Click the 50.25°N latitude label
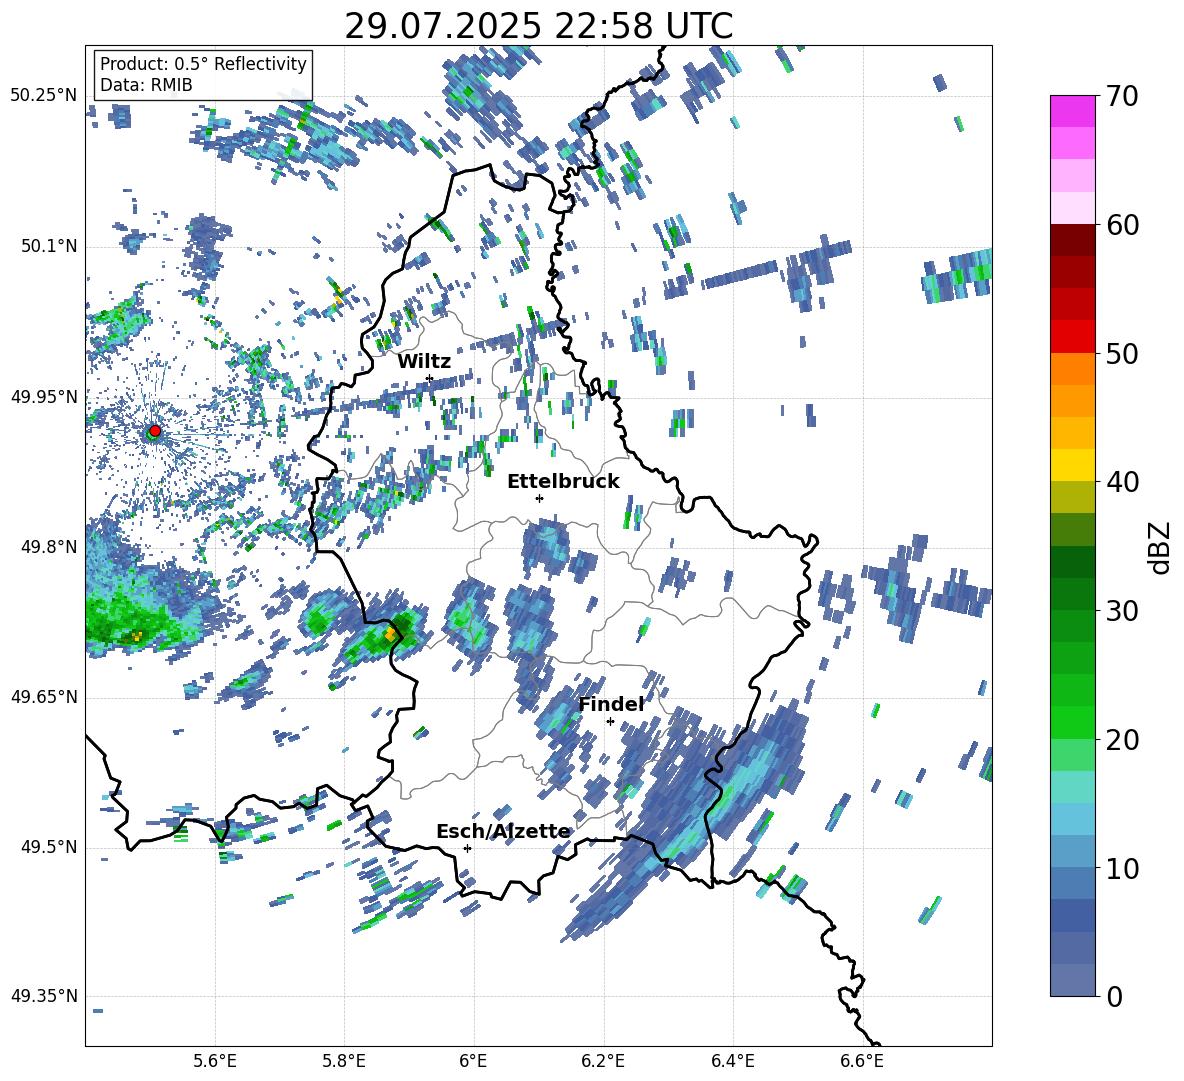This screenshot has width=1184, height=1081. (x=44, y=96)
